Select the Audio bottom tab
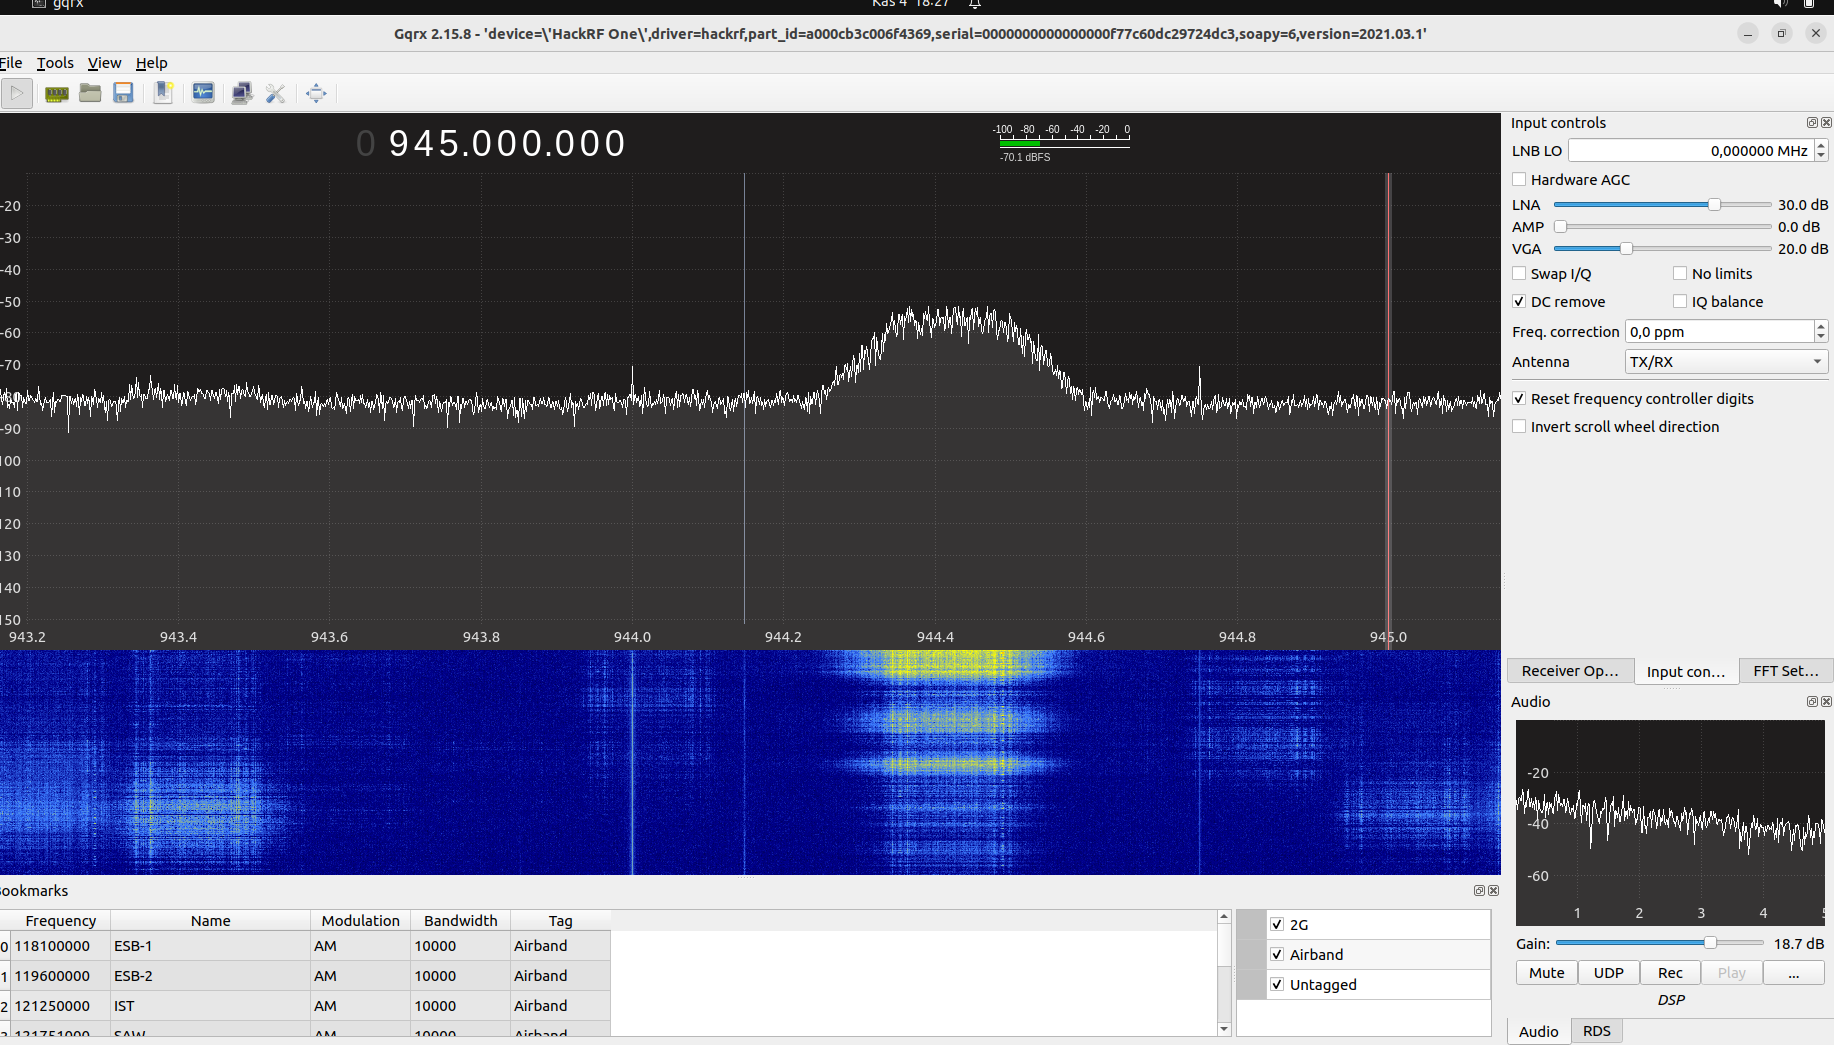1834x1045 pixels. [1538, 1031]
